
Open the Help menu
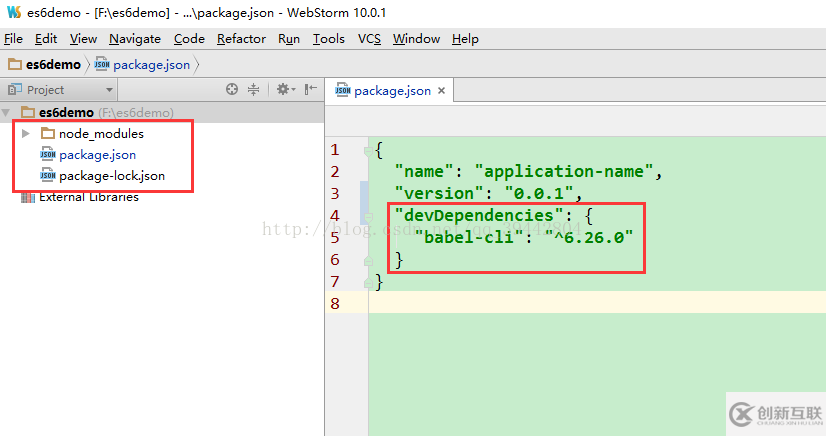pyautogui.click(x=465, y=39)
